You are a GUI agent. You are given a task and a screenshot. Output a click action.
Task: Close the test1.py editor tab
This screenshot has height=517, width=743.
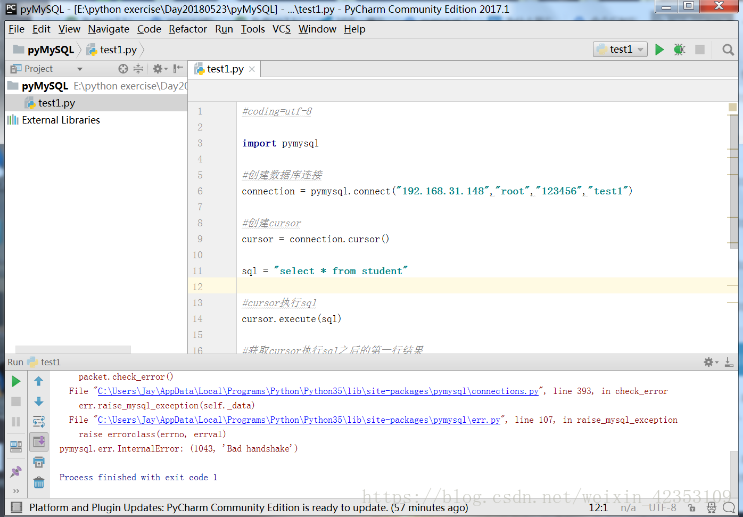pyautogui.click(x=252, y=69)
